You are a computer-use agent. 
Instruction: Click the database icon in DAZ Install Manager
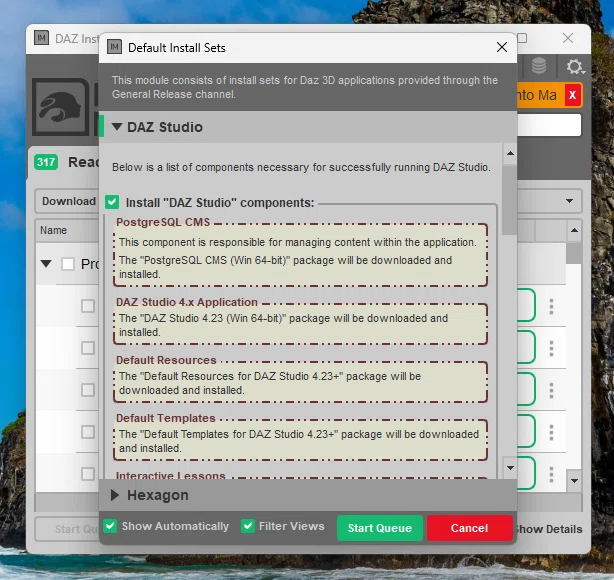(539, 66)
